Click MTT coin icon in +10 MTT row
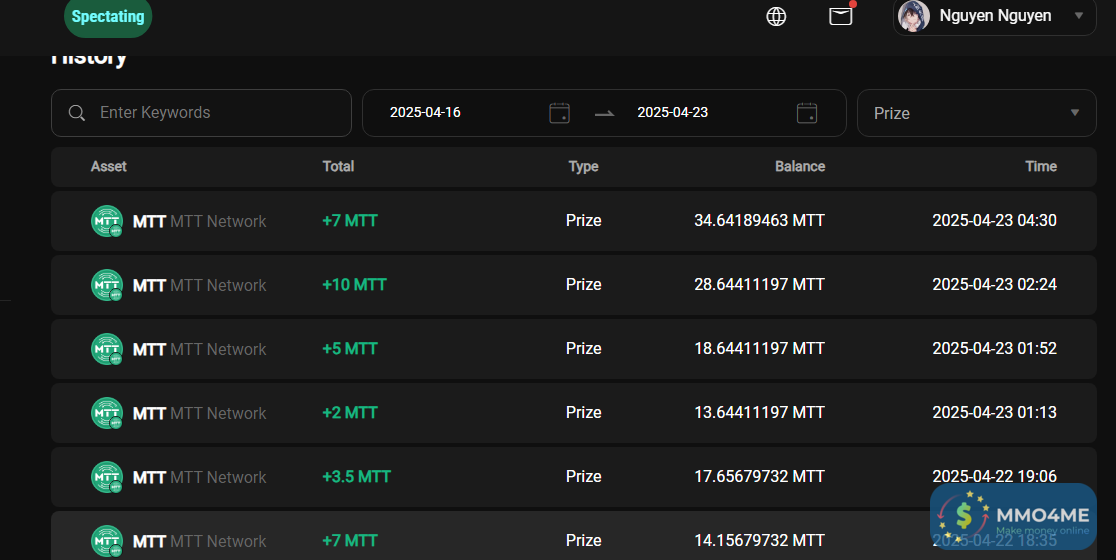 (x=106, y=285)
